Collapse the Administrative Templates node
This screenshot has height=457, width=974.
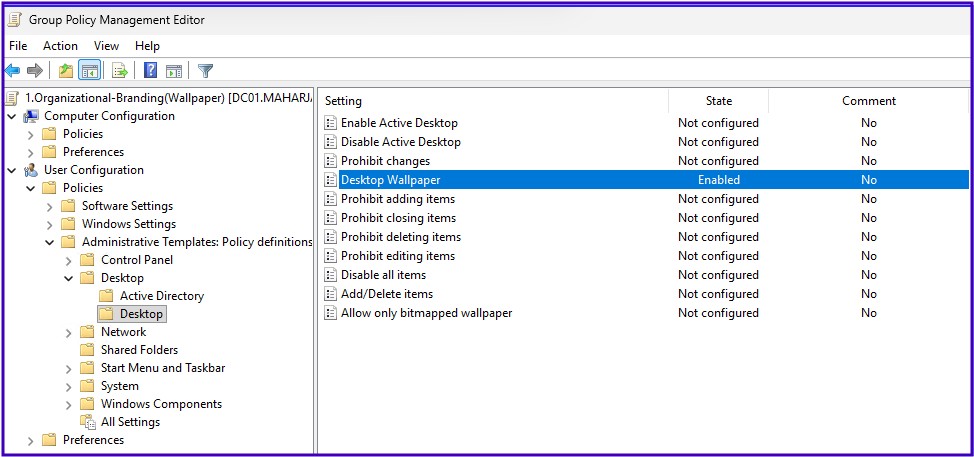[50, 242]
